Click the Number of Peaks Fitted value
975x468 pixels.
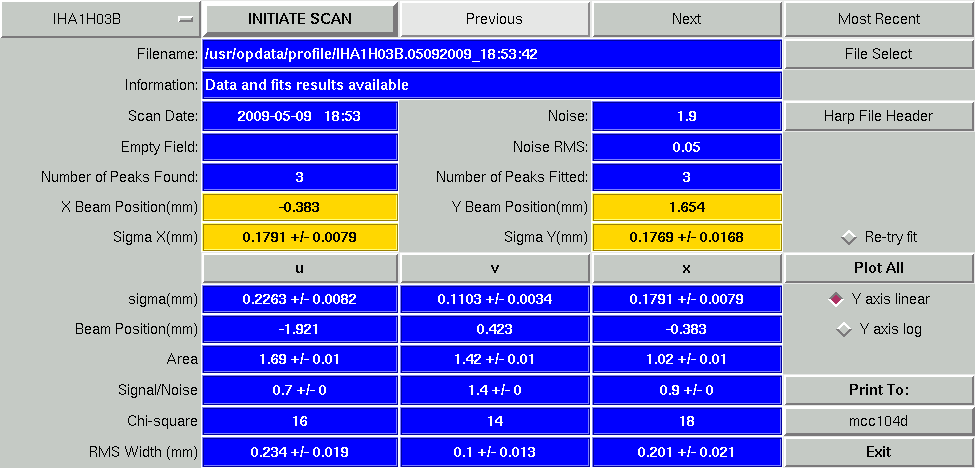[x=686, y=177]
